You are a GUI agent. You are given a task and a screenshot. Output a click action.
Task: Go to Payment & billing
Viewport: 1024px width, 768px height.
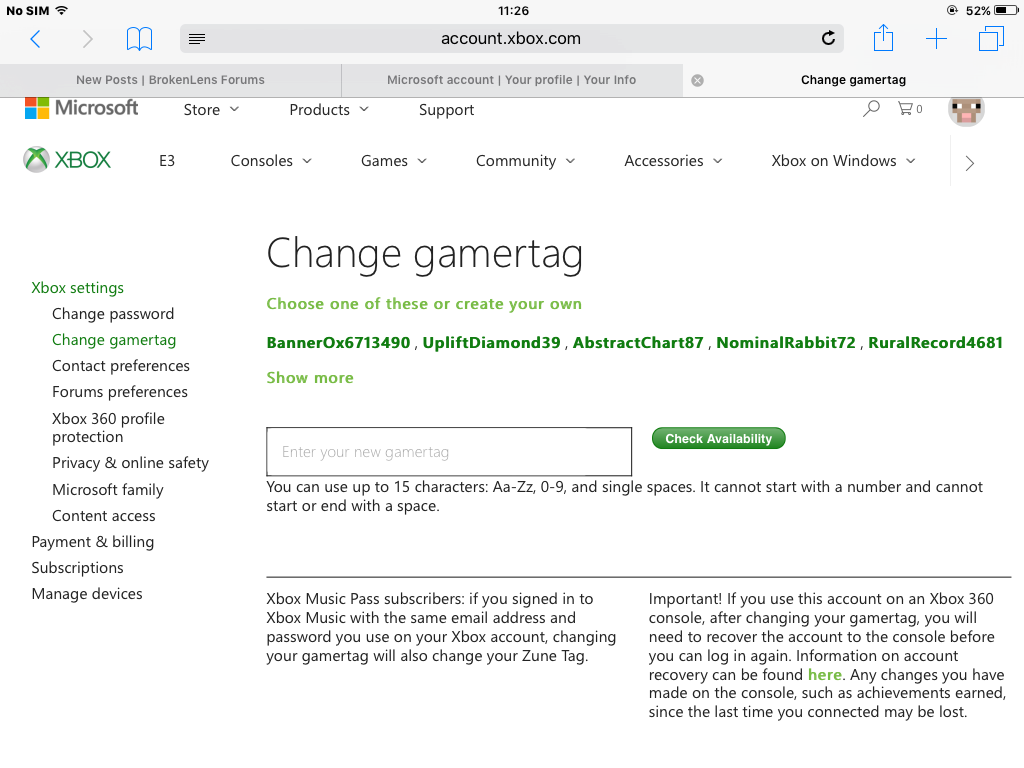(93, 542)
